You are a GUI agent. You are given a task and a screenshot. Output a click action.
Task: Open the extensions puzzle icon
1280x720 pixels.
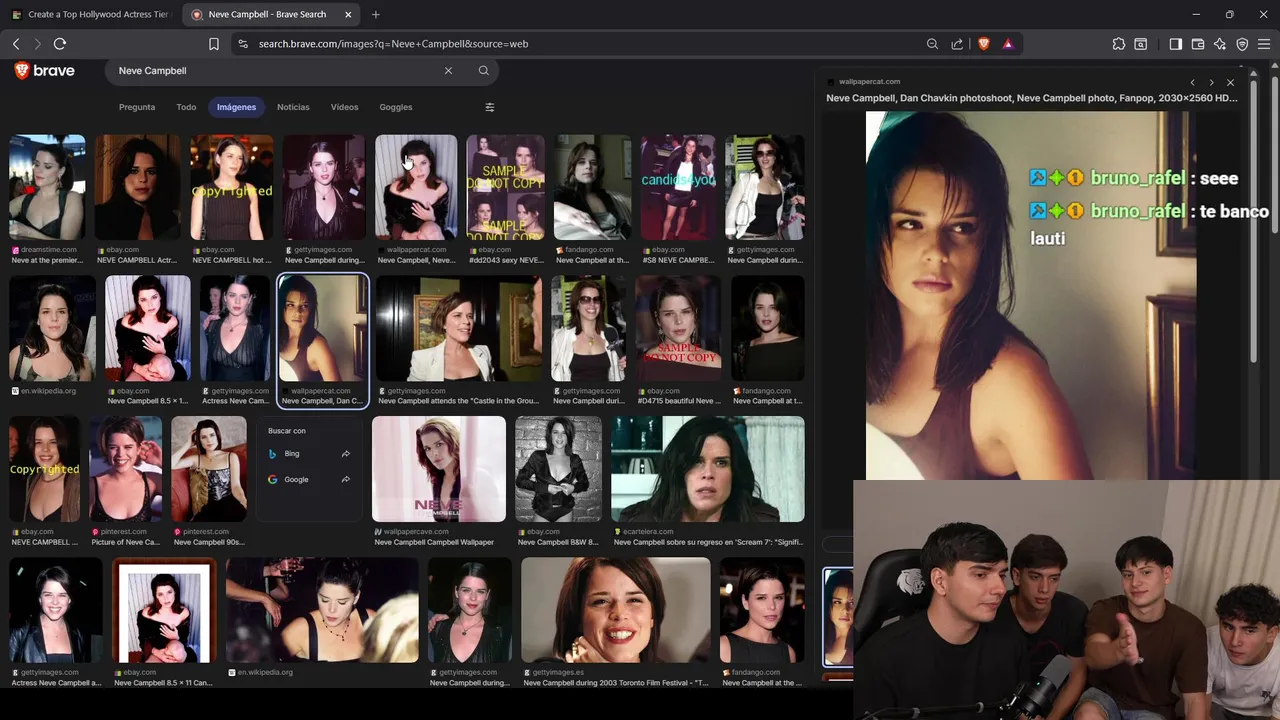pyautogui.click(x=1119, y=44)
